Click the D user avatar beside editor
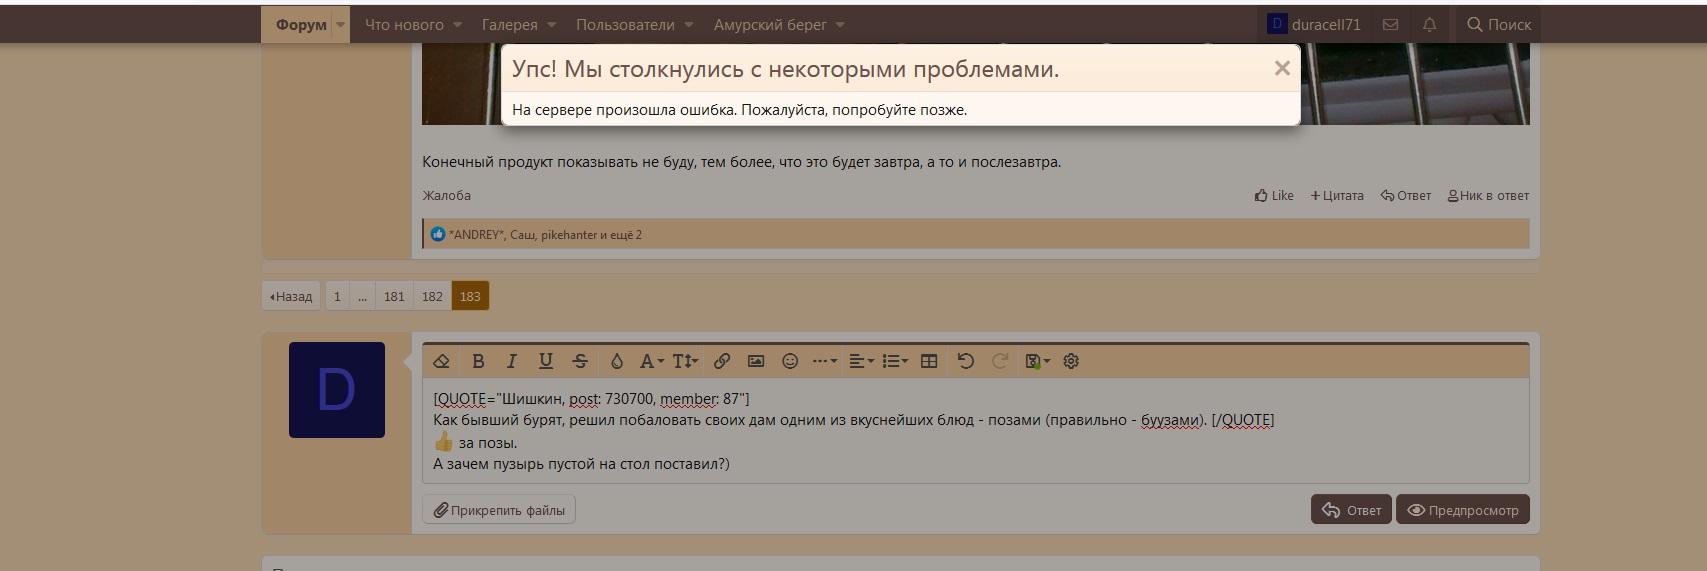This screenshot has height=571, width=1707. click(x=337, y=390)
